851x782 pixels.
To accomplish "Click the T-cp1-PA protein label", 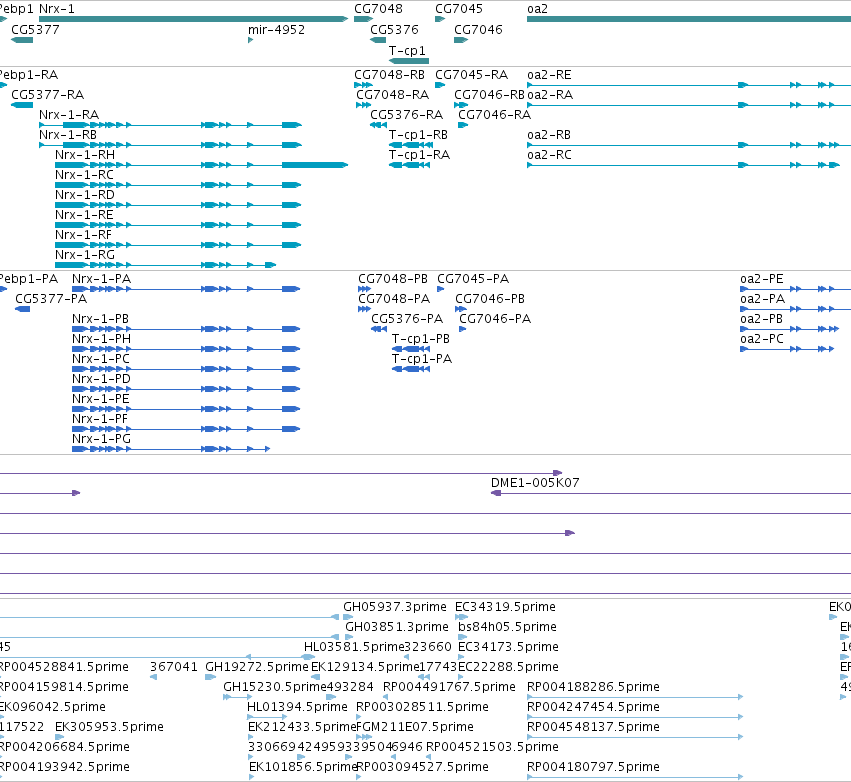I will (422, 359).
